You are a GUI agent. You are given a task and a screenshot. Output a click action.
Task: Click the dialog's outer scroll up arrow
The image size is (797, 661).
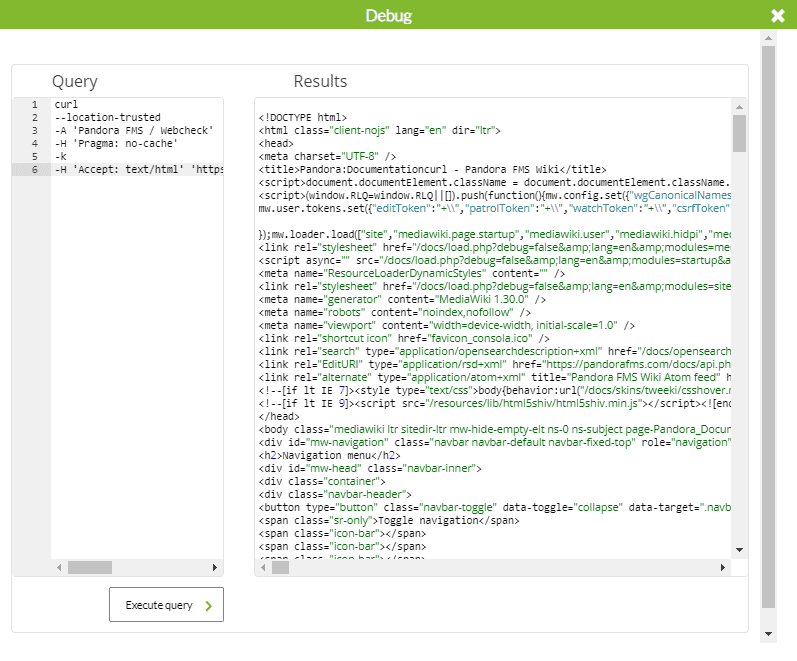pos(769,38)
